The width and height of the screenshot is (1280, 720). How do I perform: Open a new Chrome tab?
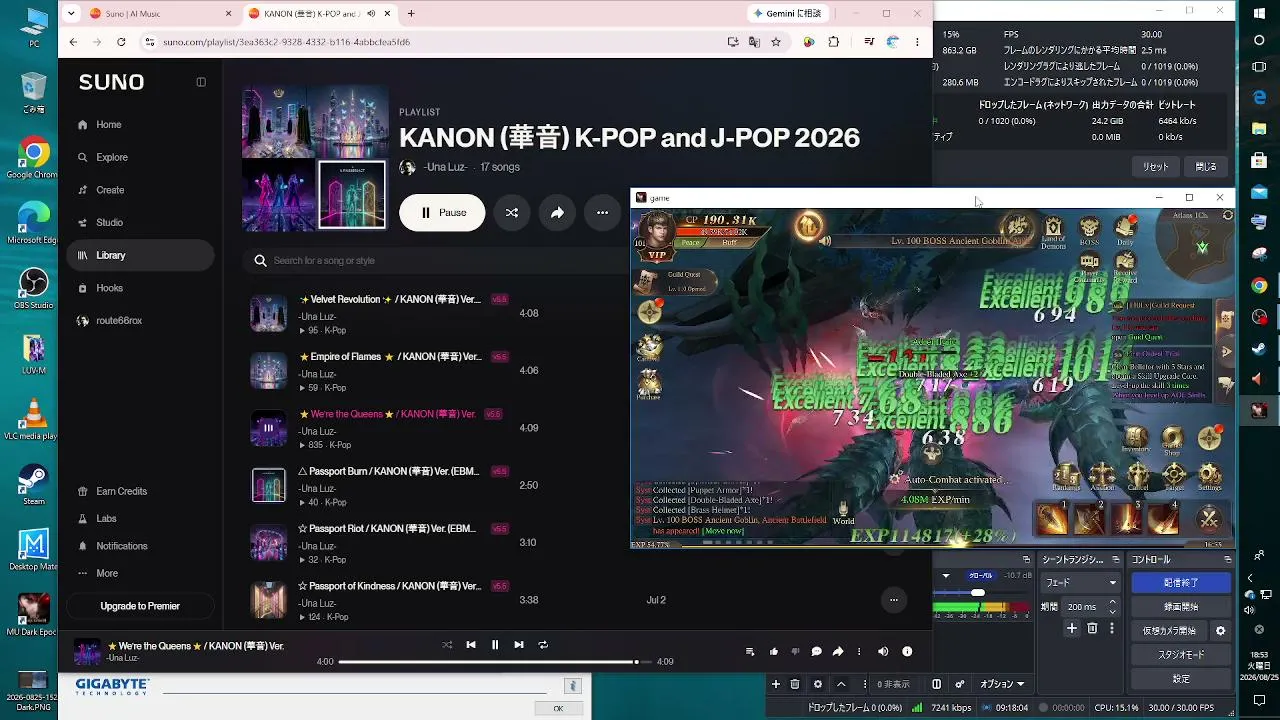[411, 14]
